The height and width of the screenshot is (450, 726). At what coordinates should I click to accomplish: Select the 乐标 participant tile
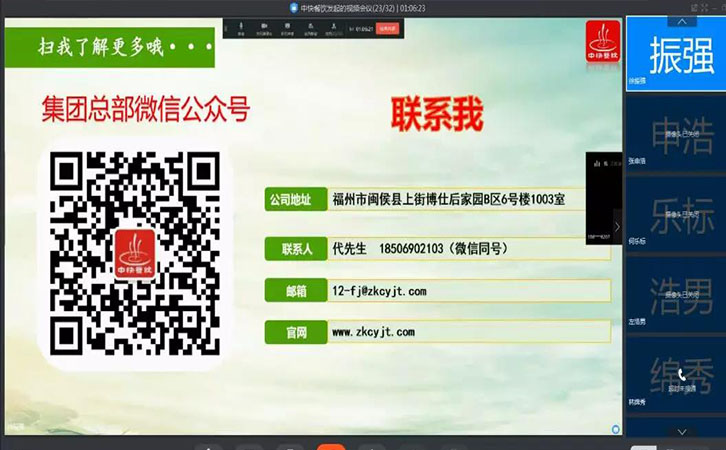pos(676,214)
